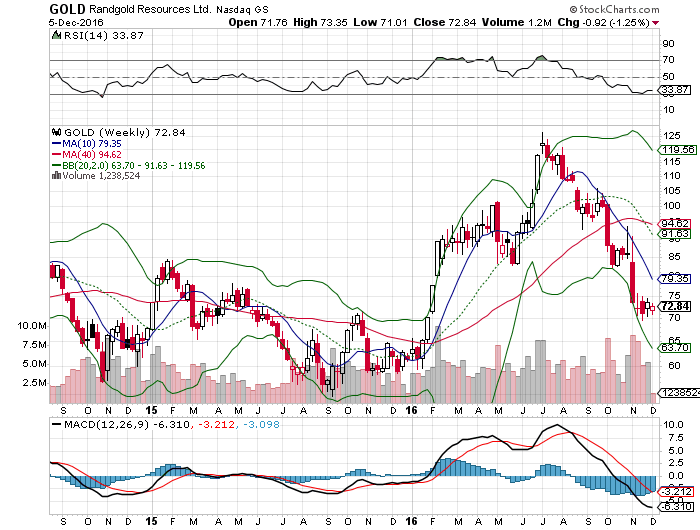Image resolution: width=700 pixels, height=530 pixels.
Task: Click the candlestick icon beside GOLD (Weekly)
Action: (56, 131)
